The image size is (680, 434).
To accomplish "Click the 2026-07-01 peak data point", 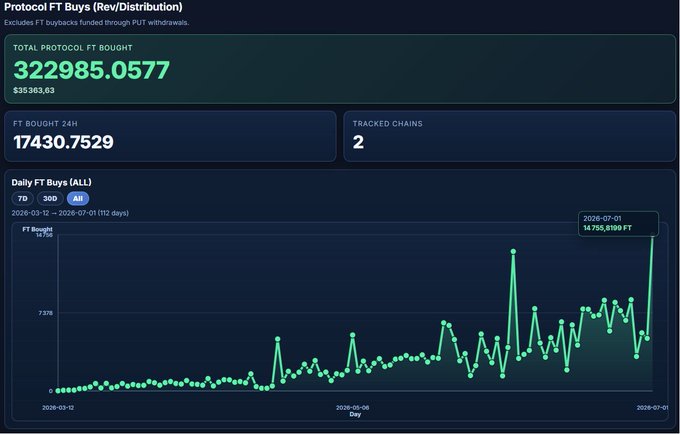I will pos(652,235).
